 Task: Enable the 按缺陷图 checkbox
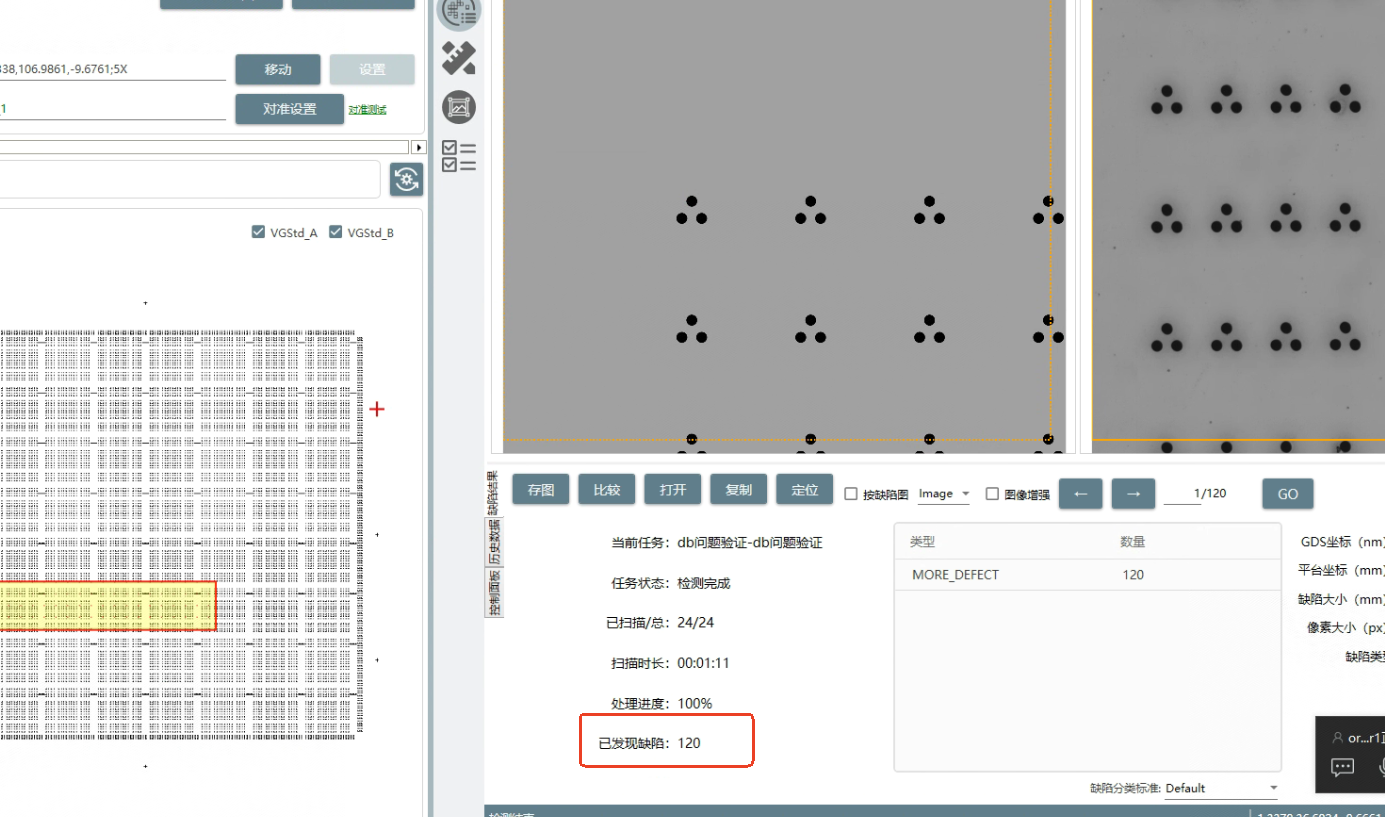tap(851, 494)
